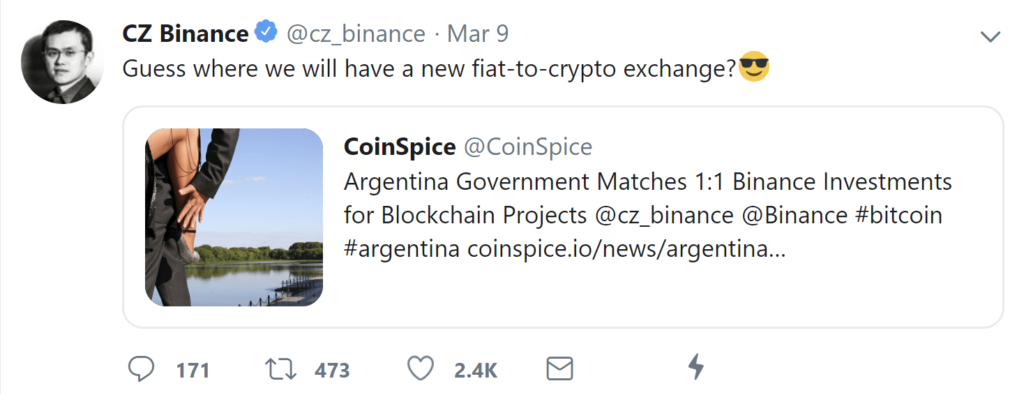
Task: Click the lightning bolt icon
Action: coord(697,369)
